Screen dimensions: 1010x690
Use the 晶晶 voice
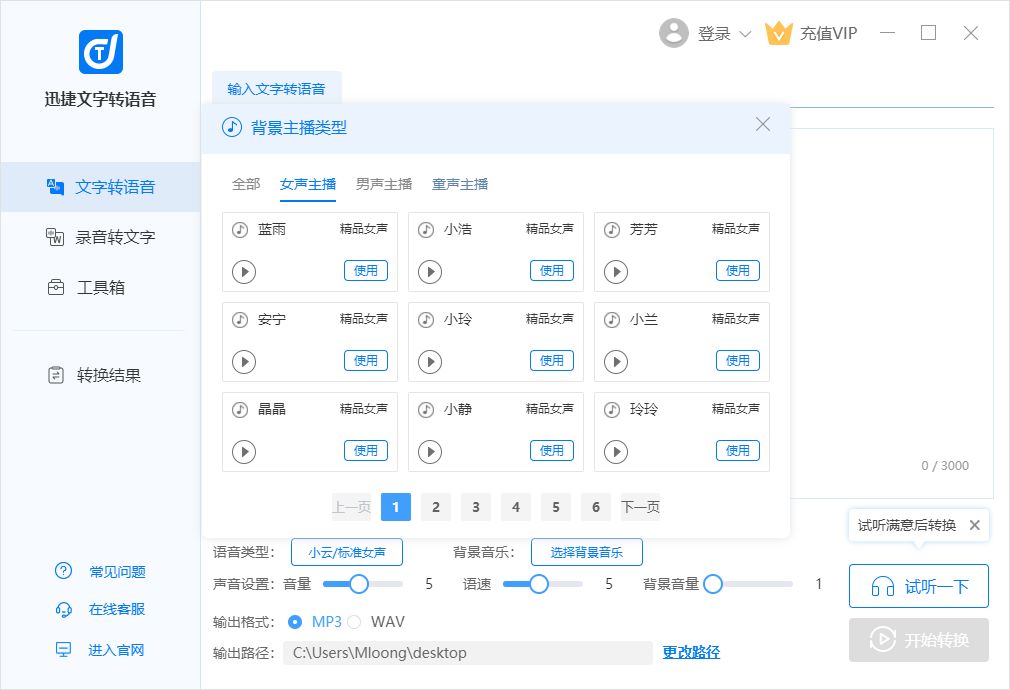coord(366,451)
